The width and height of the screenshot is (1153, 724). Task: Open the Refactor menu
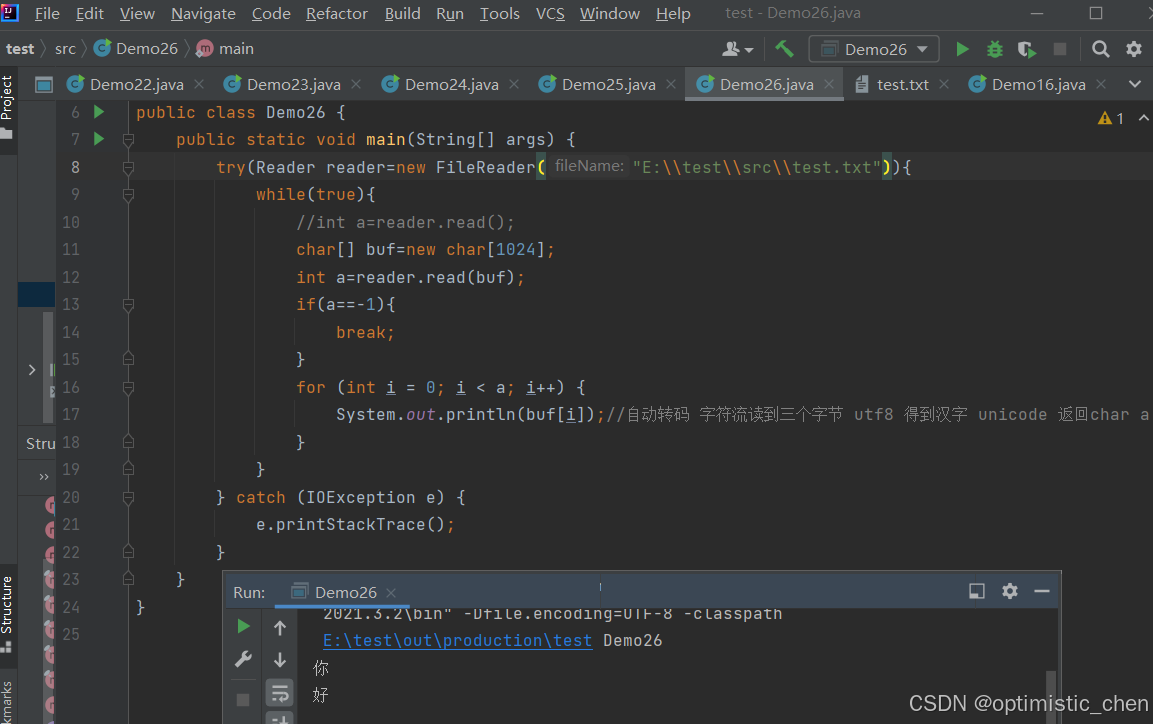point(337,13)
